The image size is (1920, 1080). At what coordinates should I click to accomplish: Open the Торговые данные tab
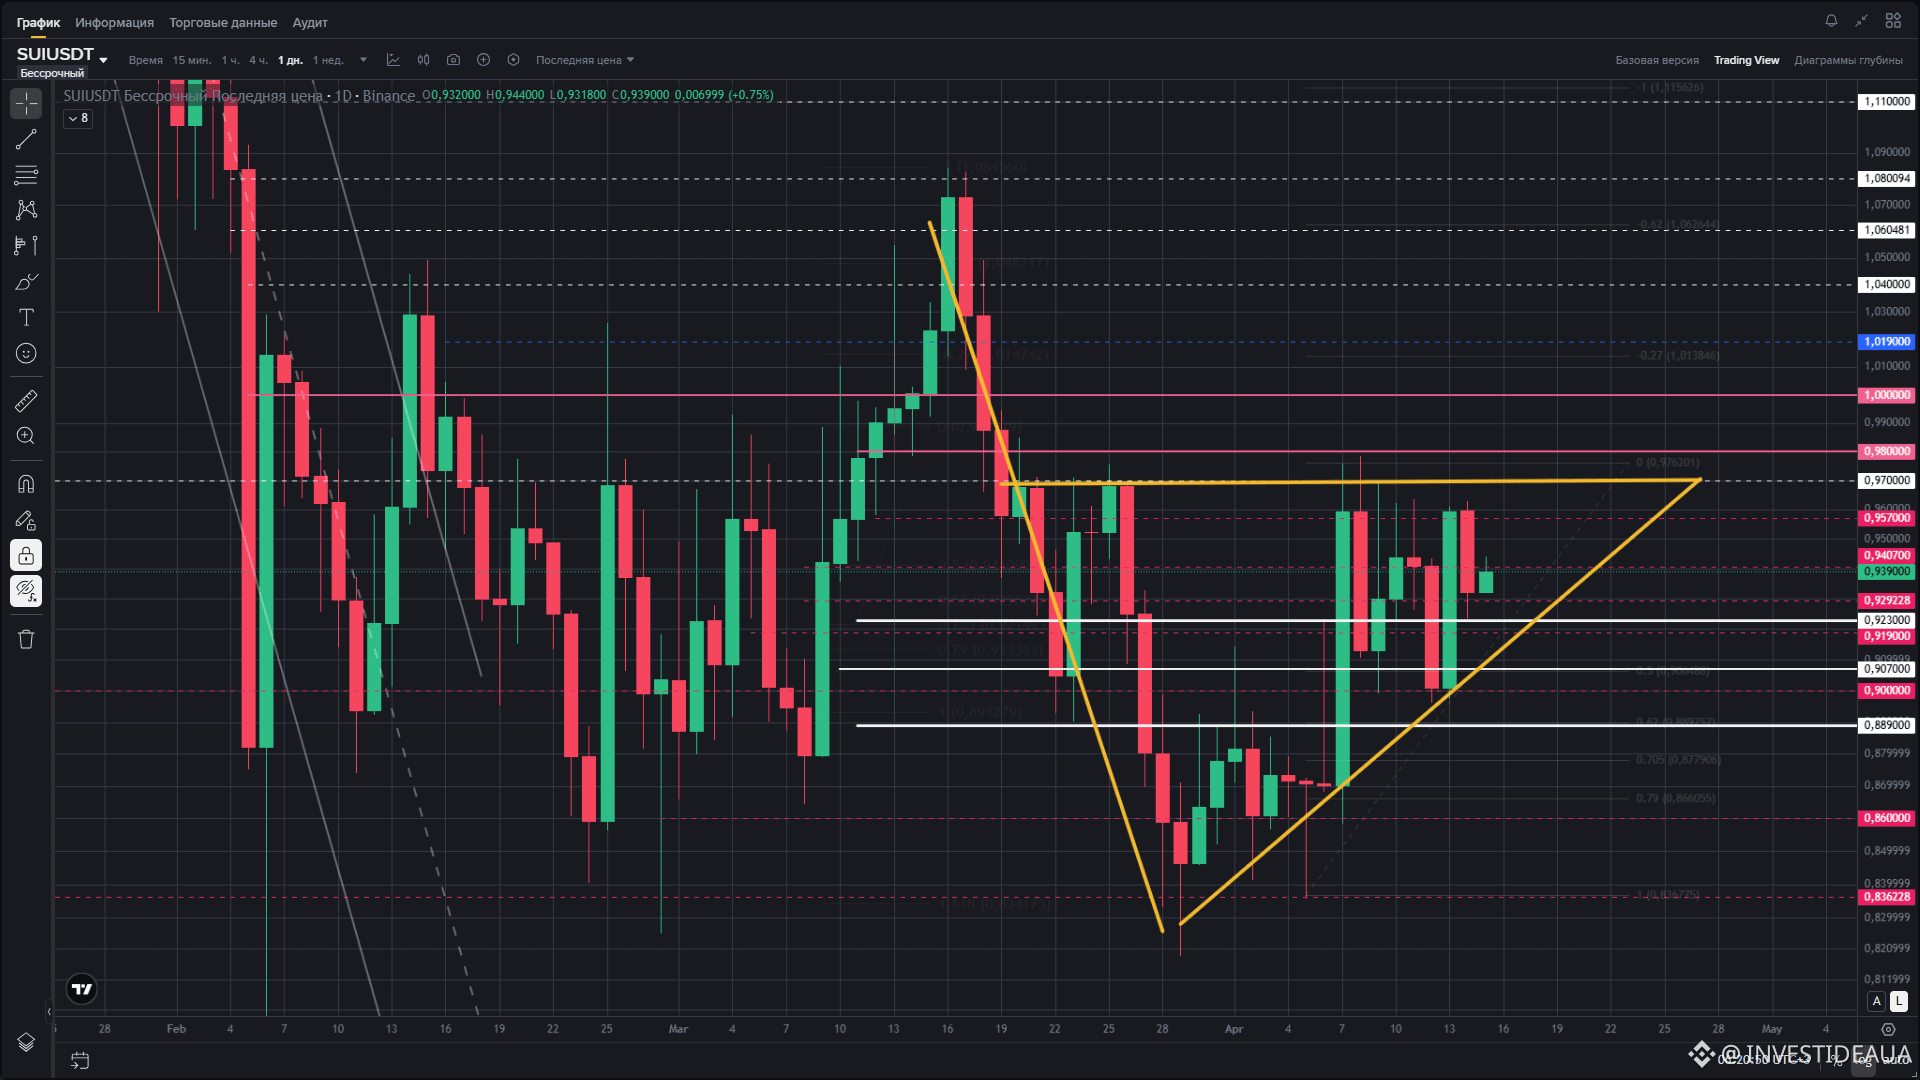coord(222,22)
